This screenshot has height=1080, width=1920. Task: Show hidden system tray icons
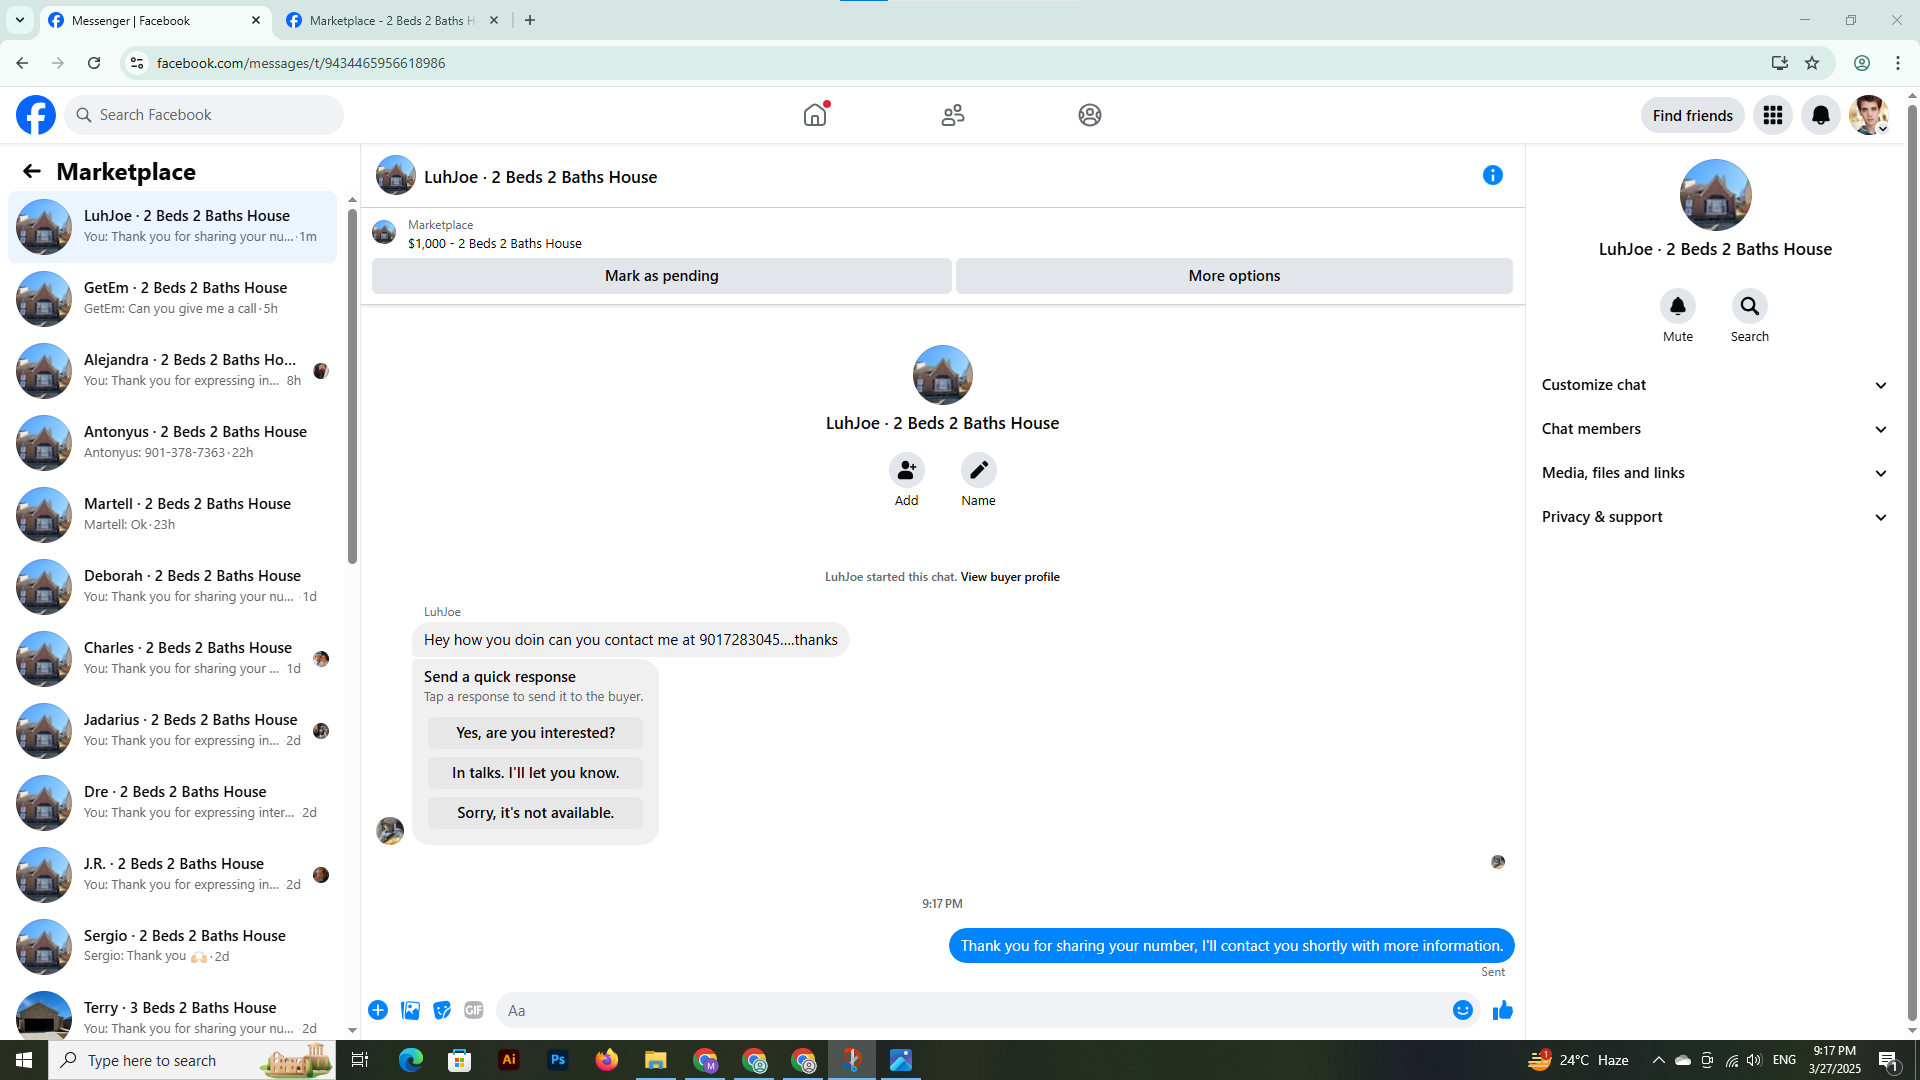coord(1659,1060)
